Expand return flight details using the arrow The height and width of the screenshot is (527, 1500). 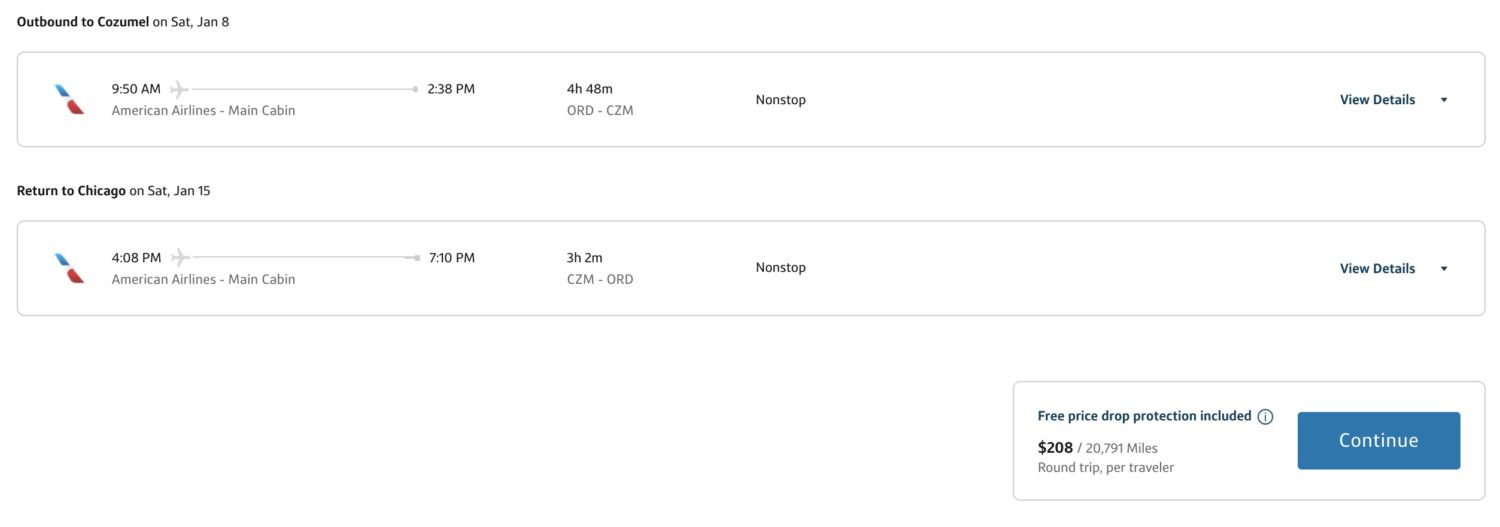click(x=1444, y=269)
